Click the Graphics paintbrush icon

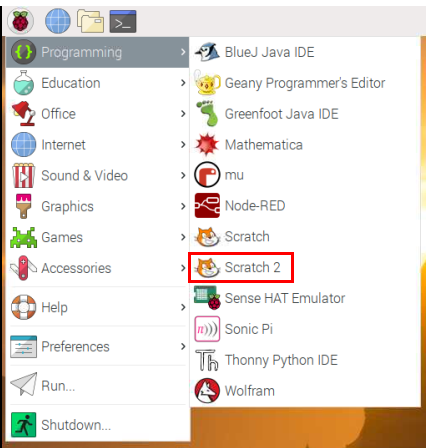(x=23, y=206)
